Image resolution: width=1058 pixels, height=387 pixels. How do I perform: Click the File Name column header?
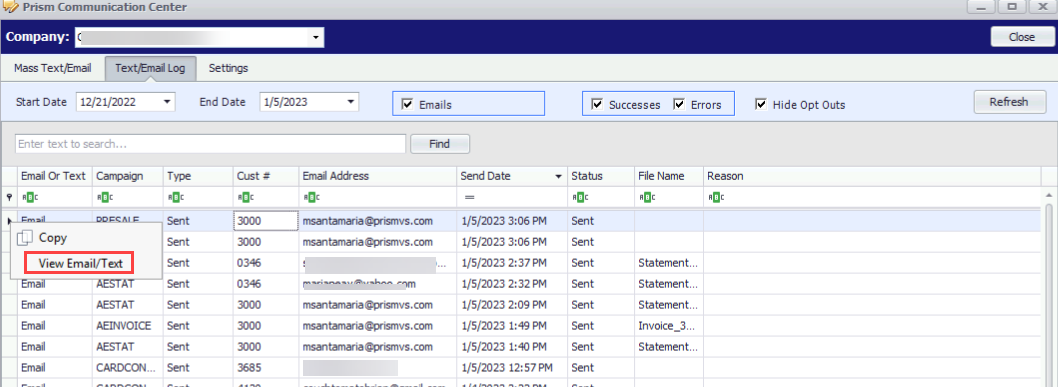(x=669, y=176)
